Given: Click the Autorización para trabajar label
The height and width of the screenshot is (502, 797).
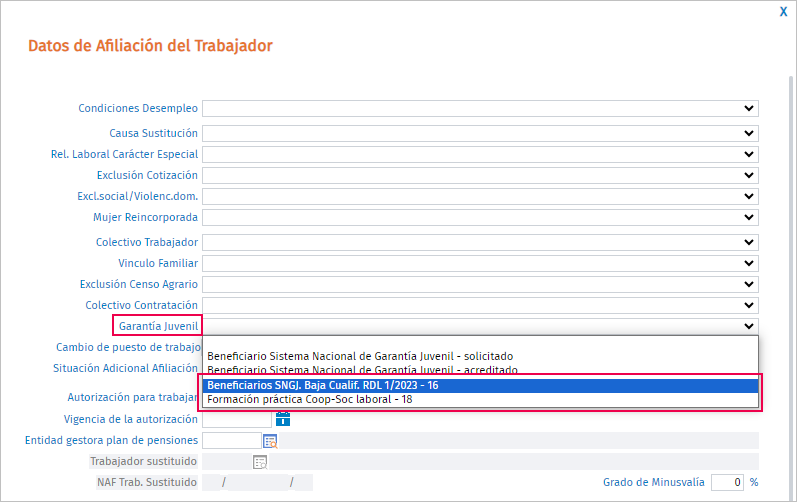Looking at the screenshot, I should click(x=132, y=397).
